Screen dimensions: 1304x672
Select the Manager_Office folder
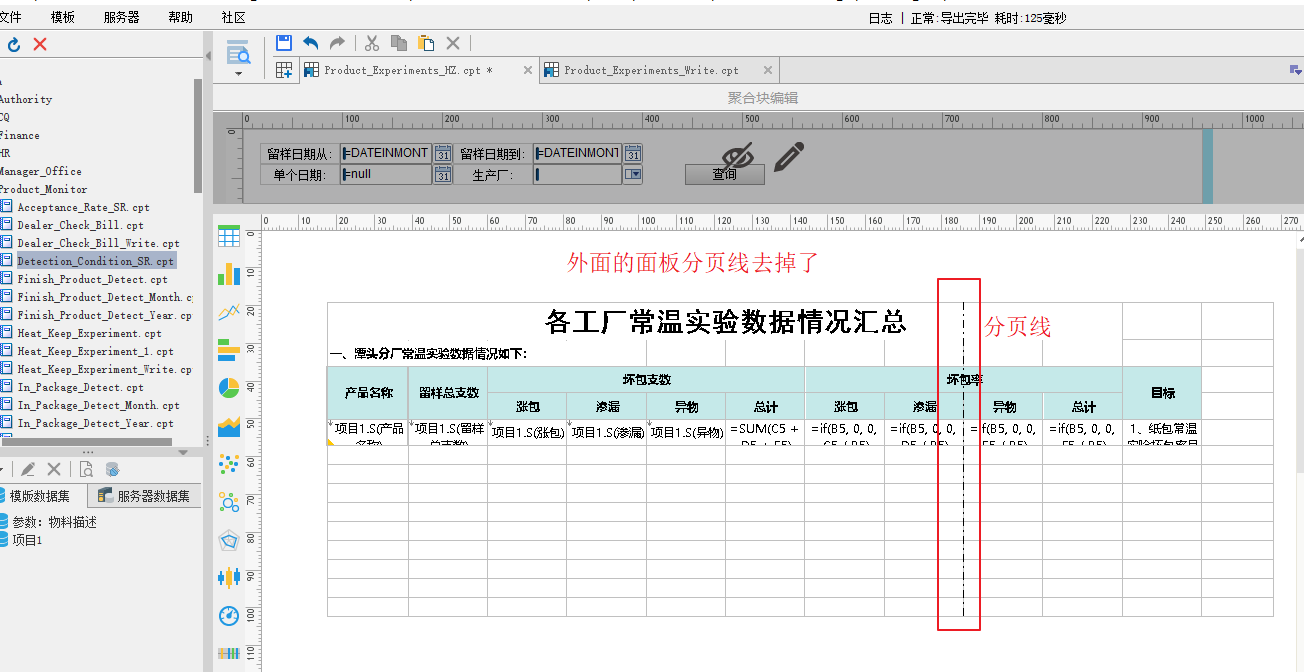[x=40, y=171]
